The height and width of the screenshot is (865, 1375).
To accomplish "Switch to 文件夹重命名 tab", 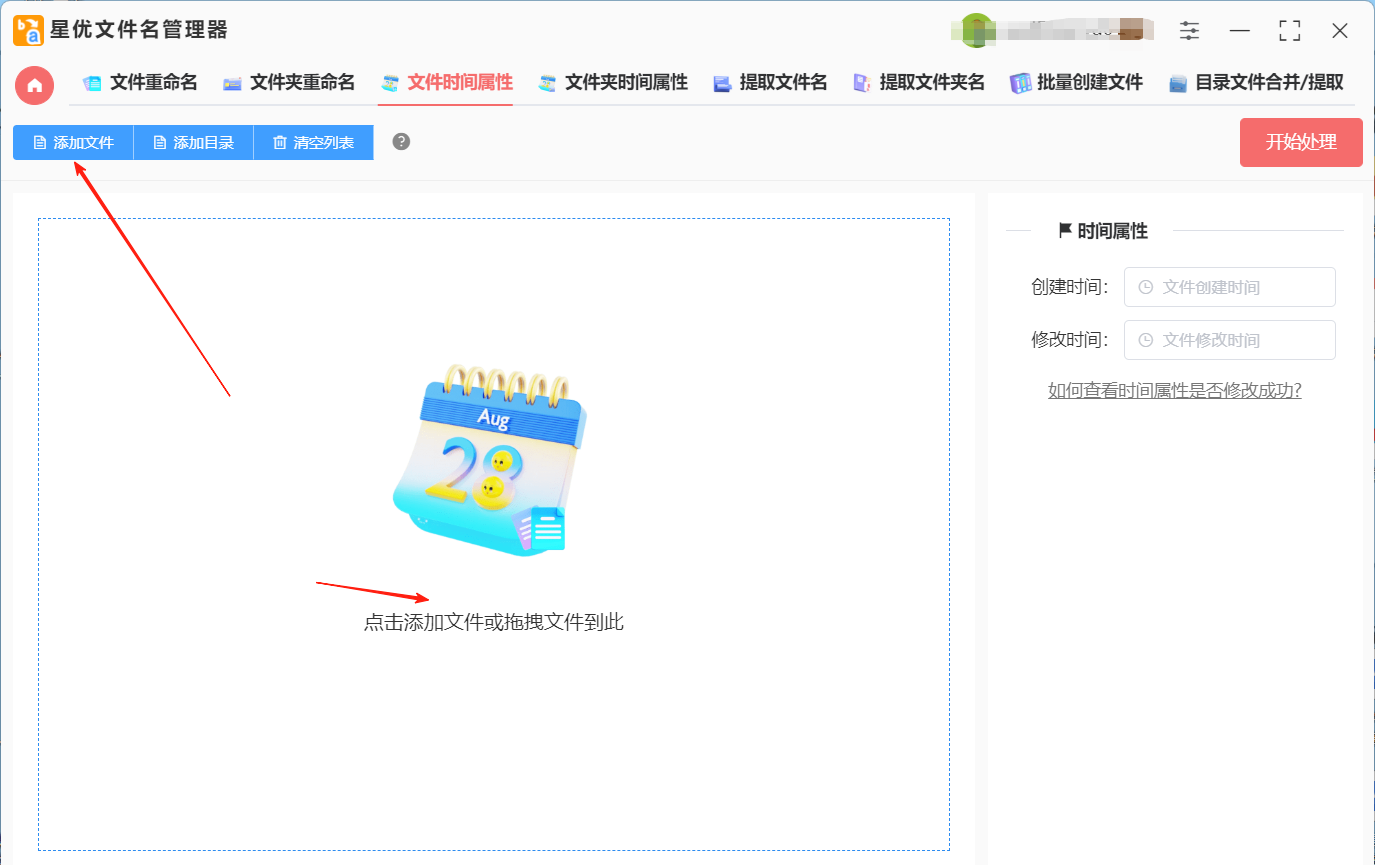I will (x=289, y=83).
